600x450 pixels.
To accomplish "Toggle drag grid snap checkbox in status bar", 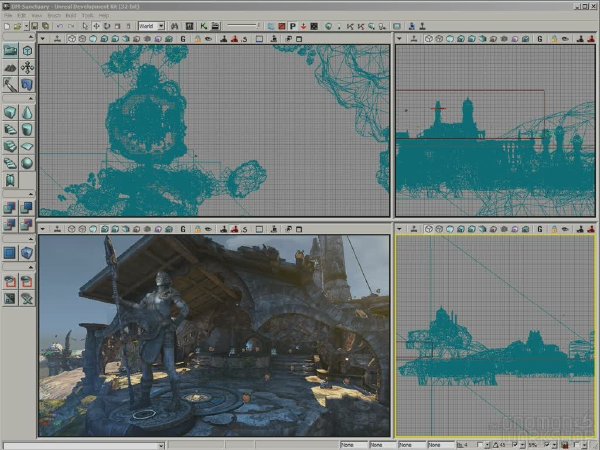I will pos(480,445).
